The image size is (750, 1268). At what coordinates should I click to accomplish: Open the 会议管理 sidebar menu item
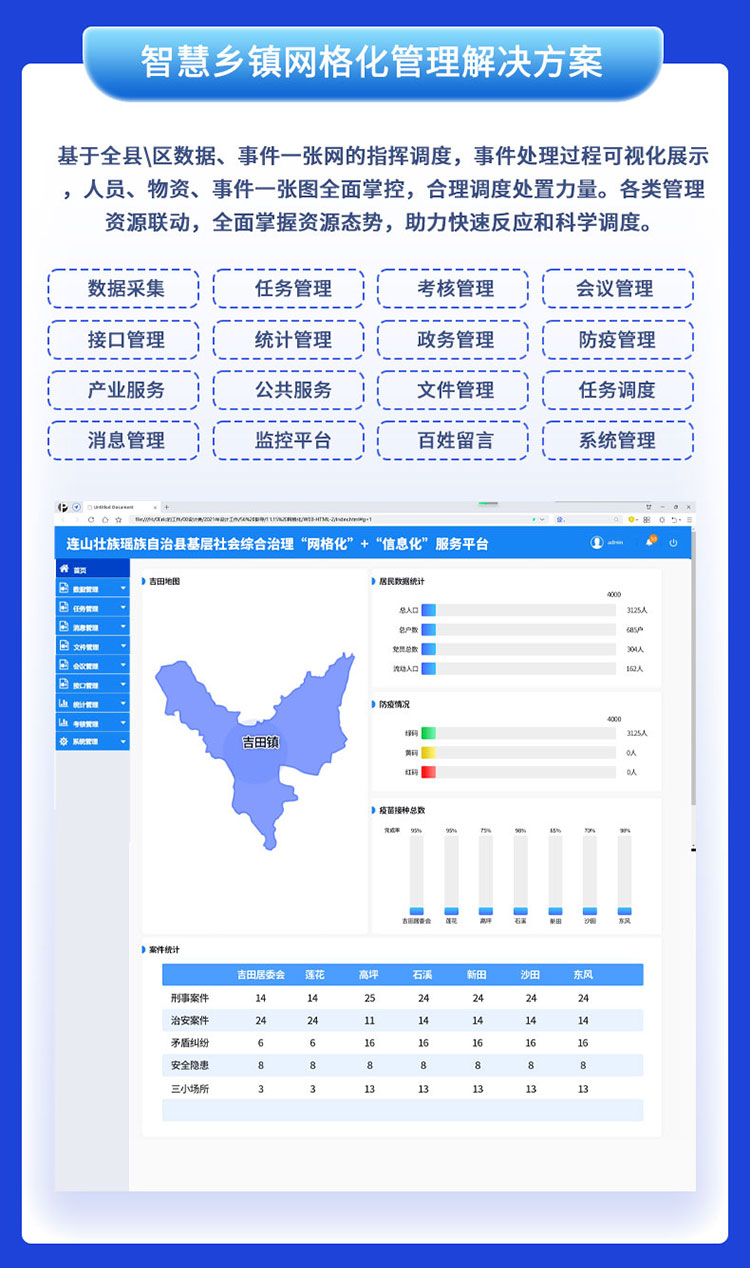(x=86, y=666)
